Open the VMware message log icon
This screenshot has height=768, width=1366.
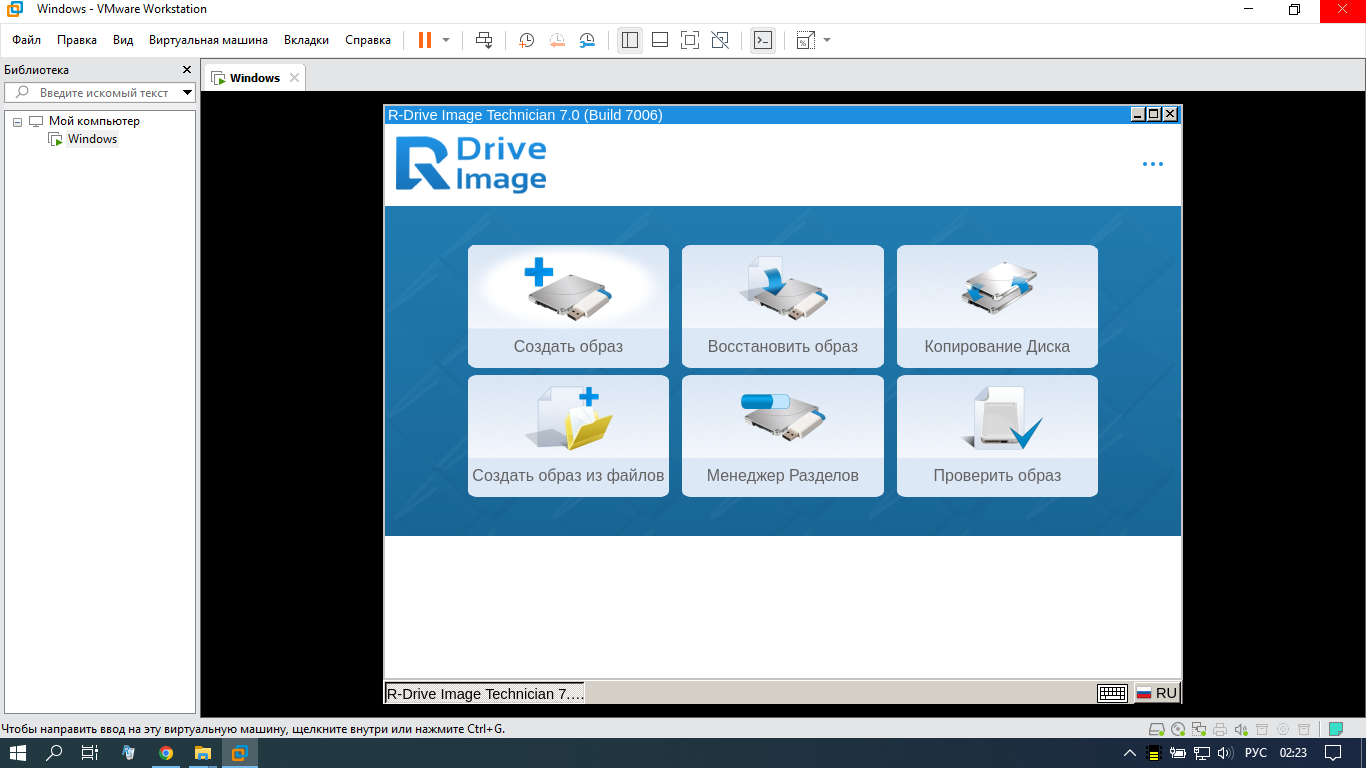point(1336,729)
